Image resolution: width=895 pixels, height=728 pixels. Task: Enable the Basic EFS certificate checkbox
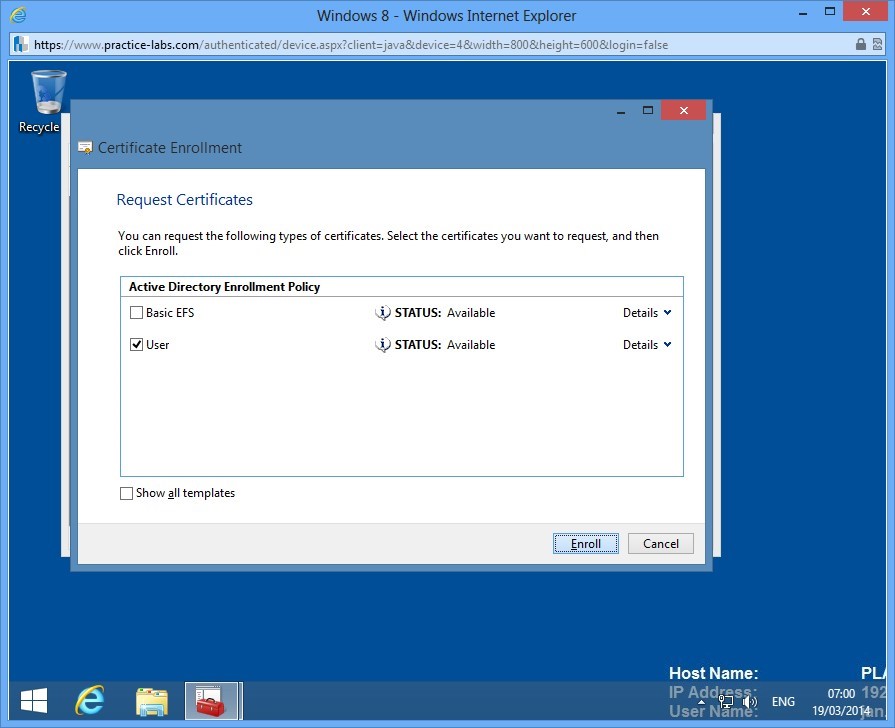[x=136, y=312]
